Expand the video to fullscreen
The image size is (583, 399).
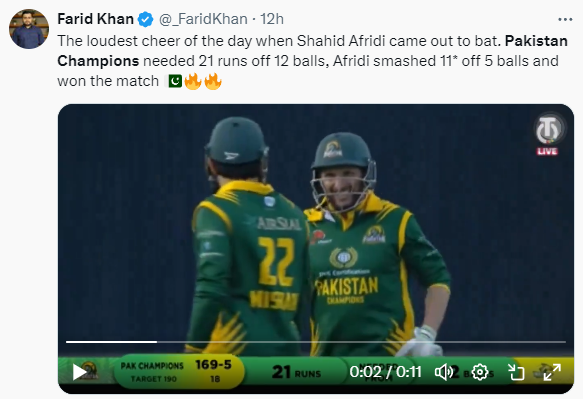[552, 372]
